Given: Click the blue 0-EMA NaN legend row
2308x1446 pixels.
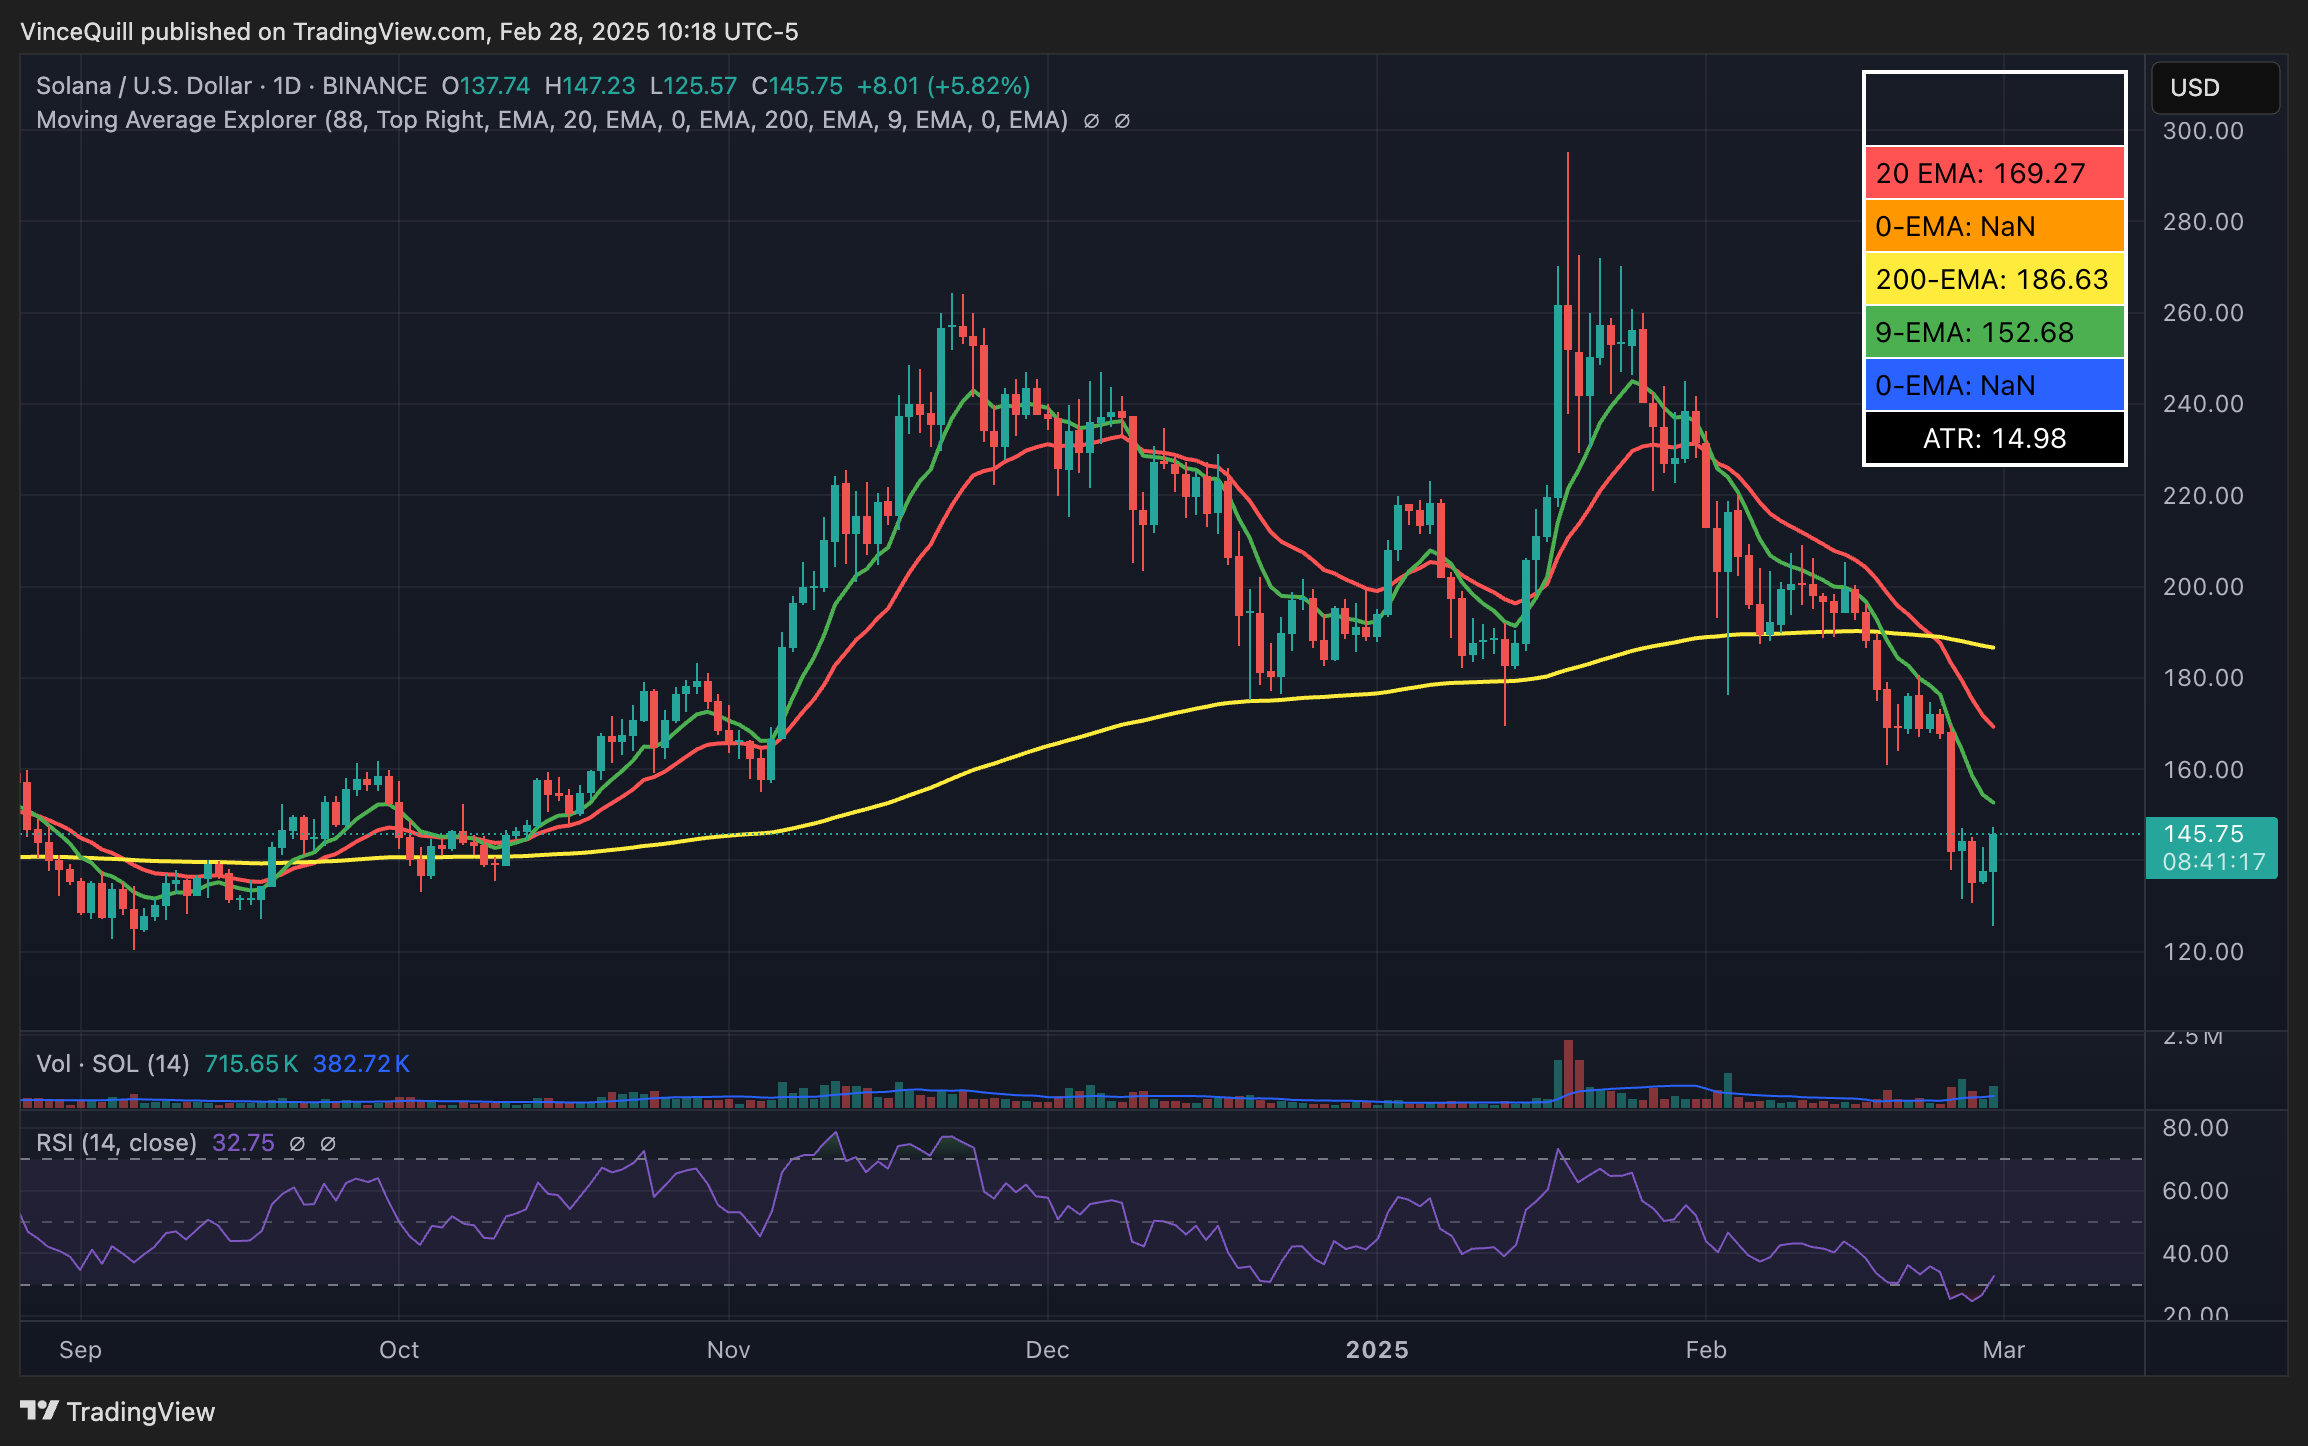Looking at the screenshot, I should point(1994,385).
